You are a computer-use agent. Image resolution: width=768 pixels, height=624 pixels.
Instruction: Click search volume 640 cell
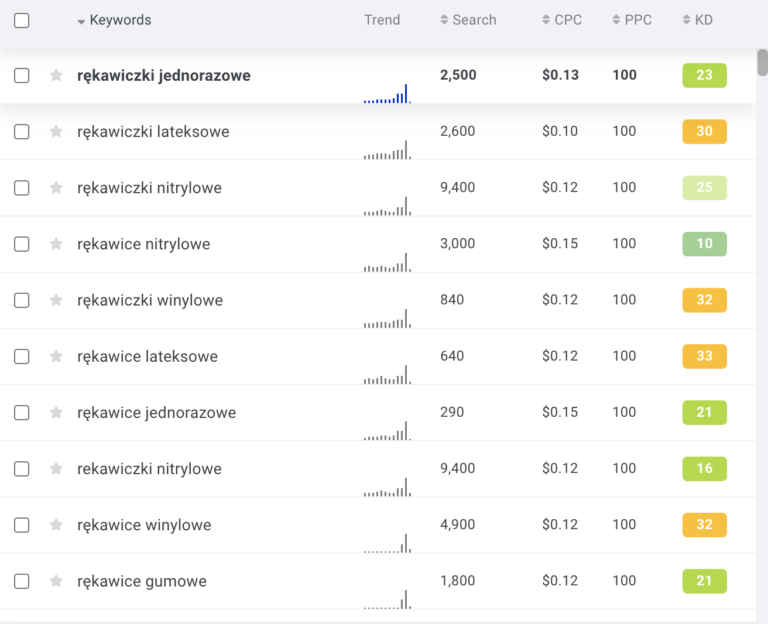tap(452, 356)
